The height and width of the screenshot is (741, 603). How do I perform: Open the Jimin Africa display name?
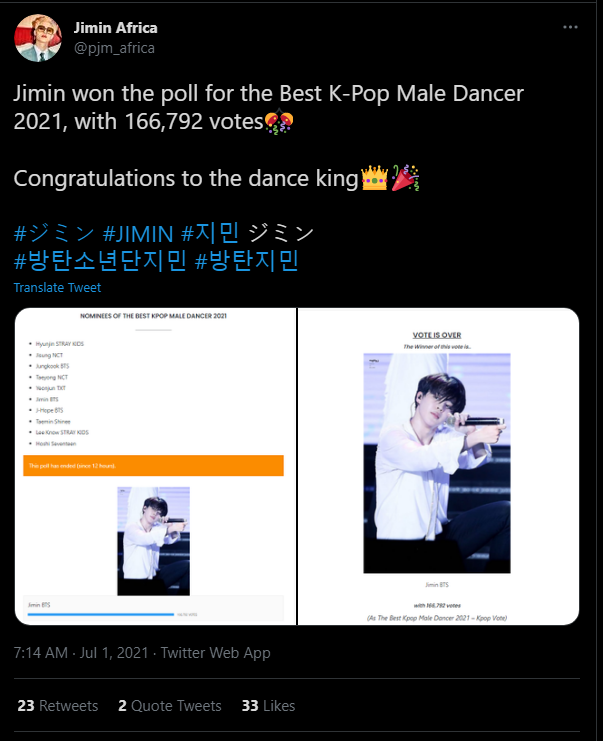point(116,28)
